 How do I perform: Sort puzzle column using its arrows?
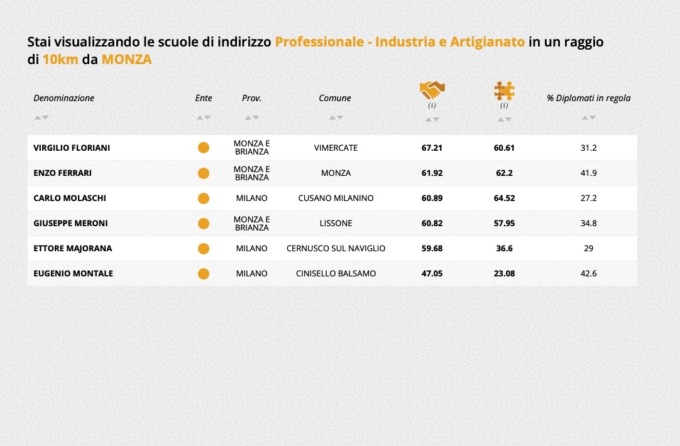click(x=504, y=119)
